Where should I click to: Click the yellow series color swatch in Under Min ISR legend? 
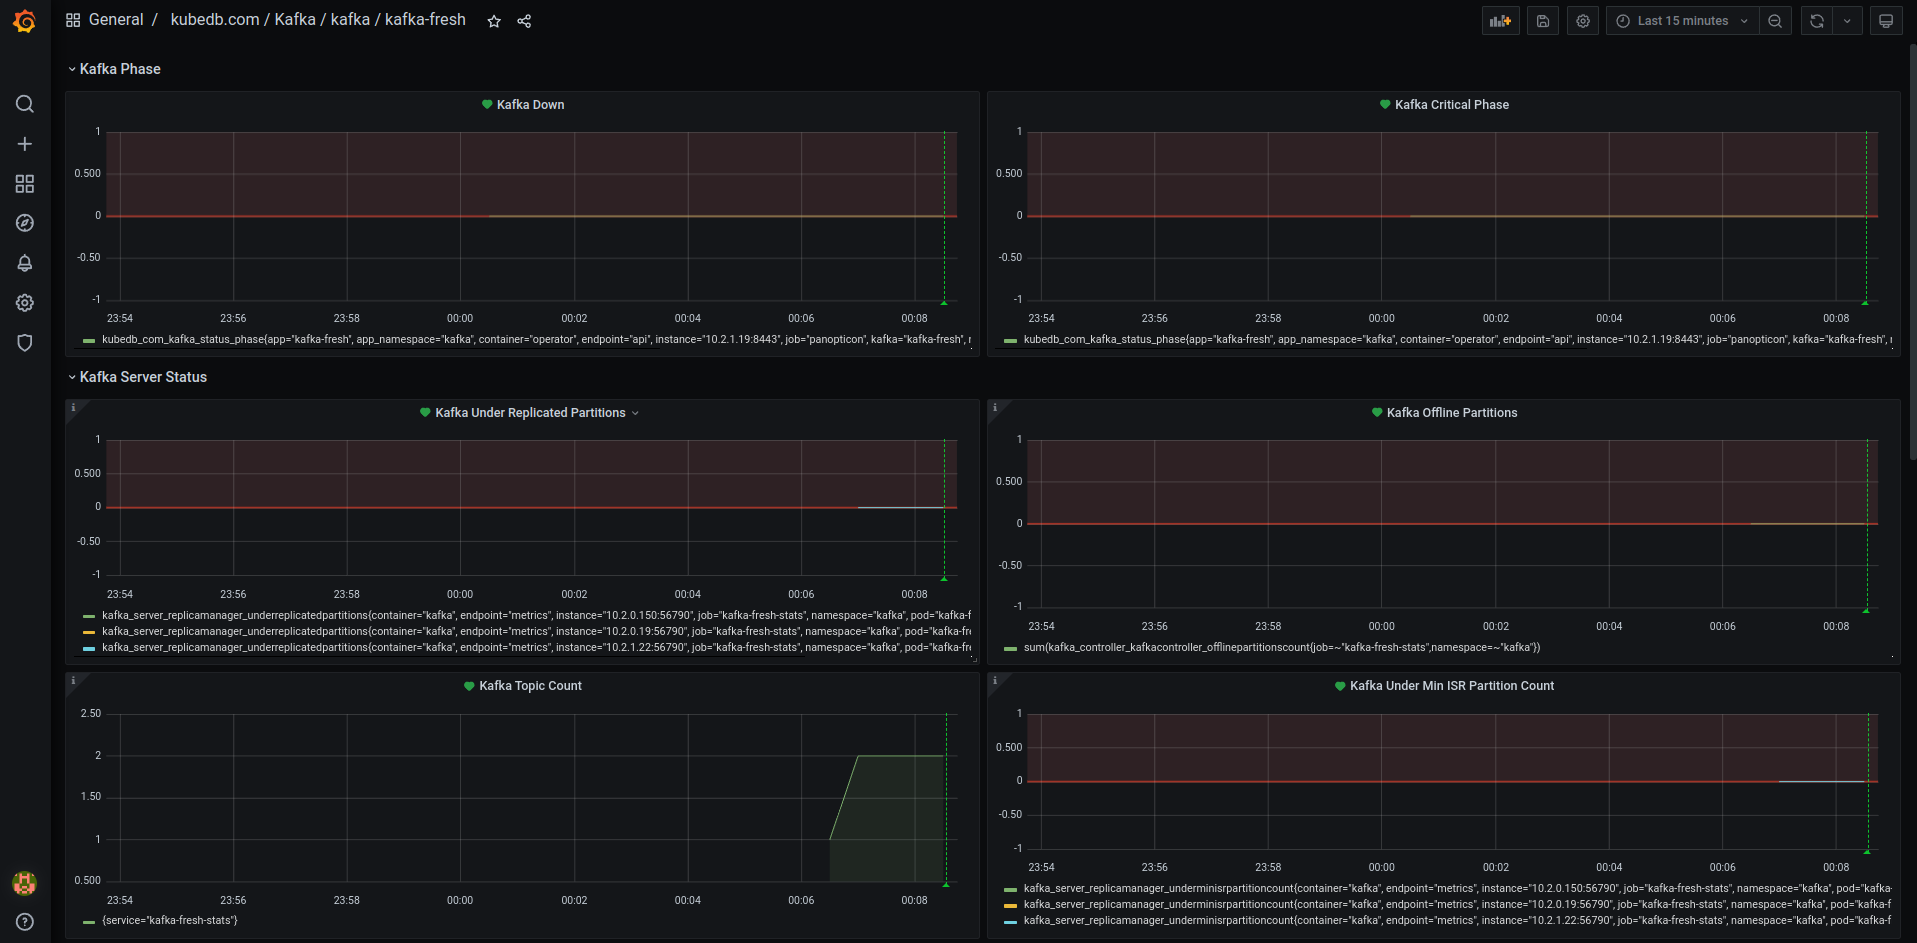tap(1008, 904)
